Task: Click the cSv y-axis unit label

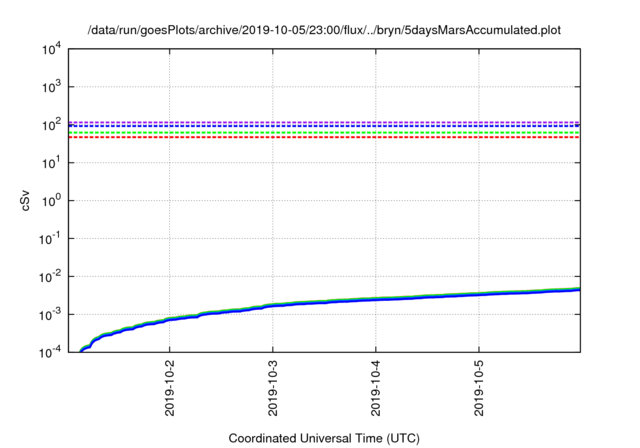Action: 25,200
